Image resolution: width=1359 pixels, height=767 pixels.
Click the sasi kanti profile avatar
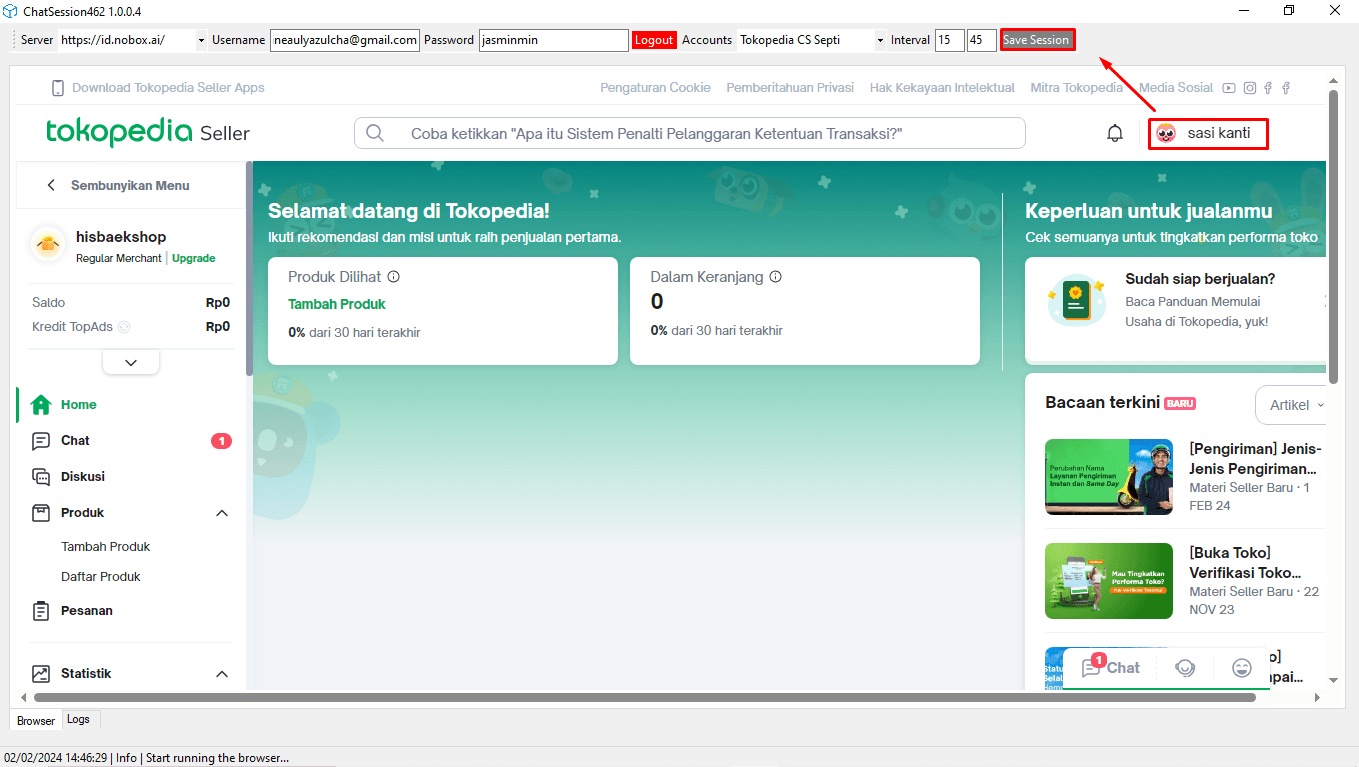pos(1167,132)
